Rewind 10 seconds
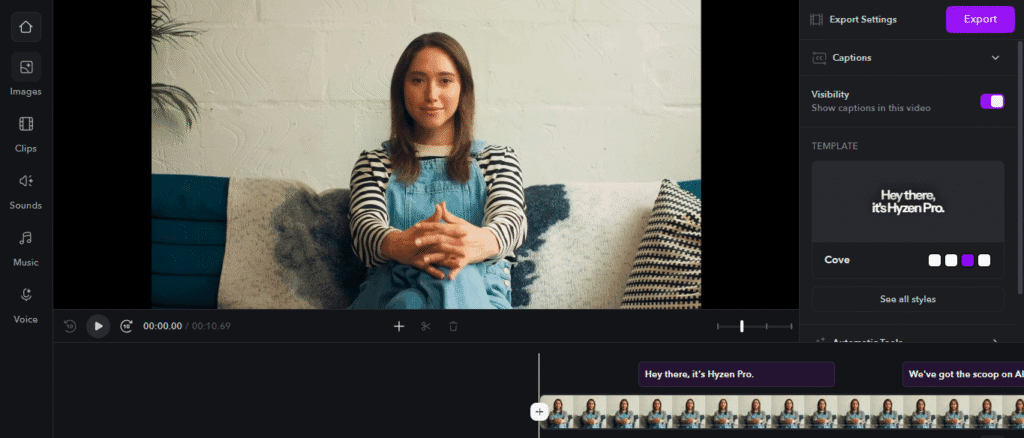The width and height of the screenshot is (1024, 438). pyautogui.click(x=70, y=326)
